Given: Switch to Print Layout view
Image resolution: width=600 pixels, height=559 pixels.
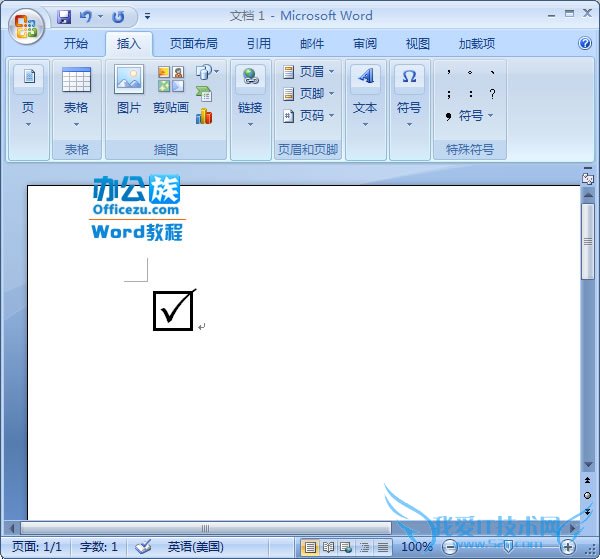Looking at the screenshot, I should pyautogui.click(x=310, y=547).
